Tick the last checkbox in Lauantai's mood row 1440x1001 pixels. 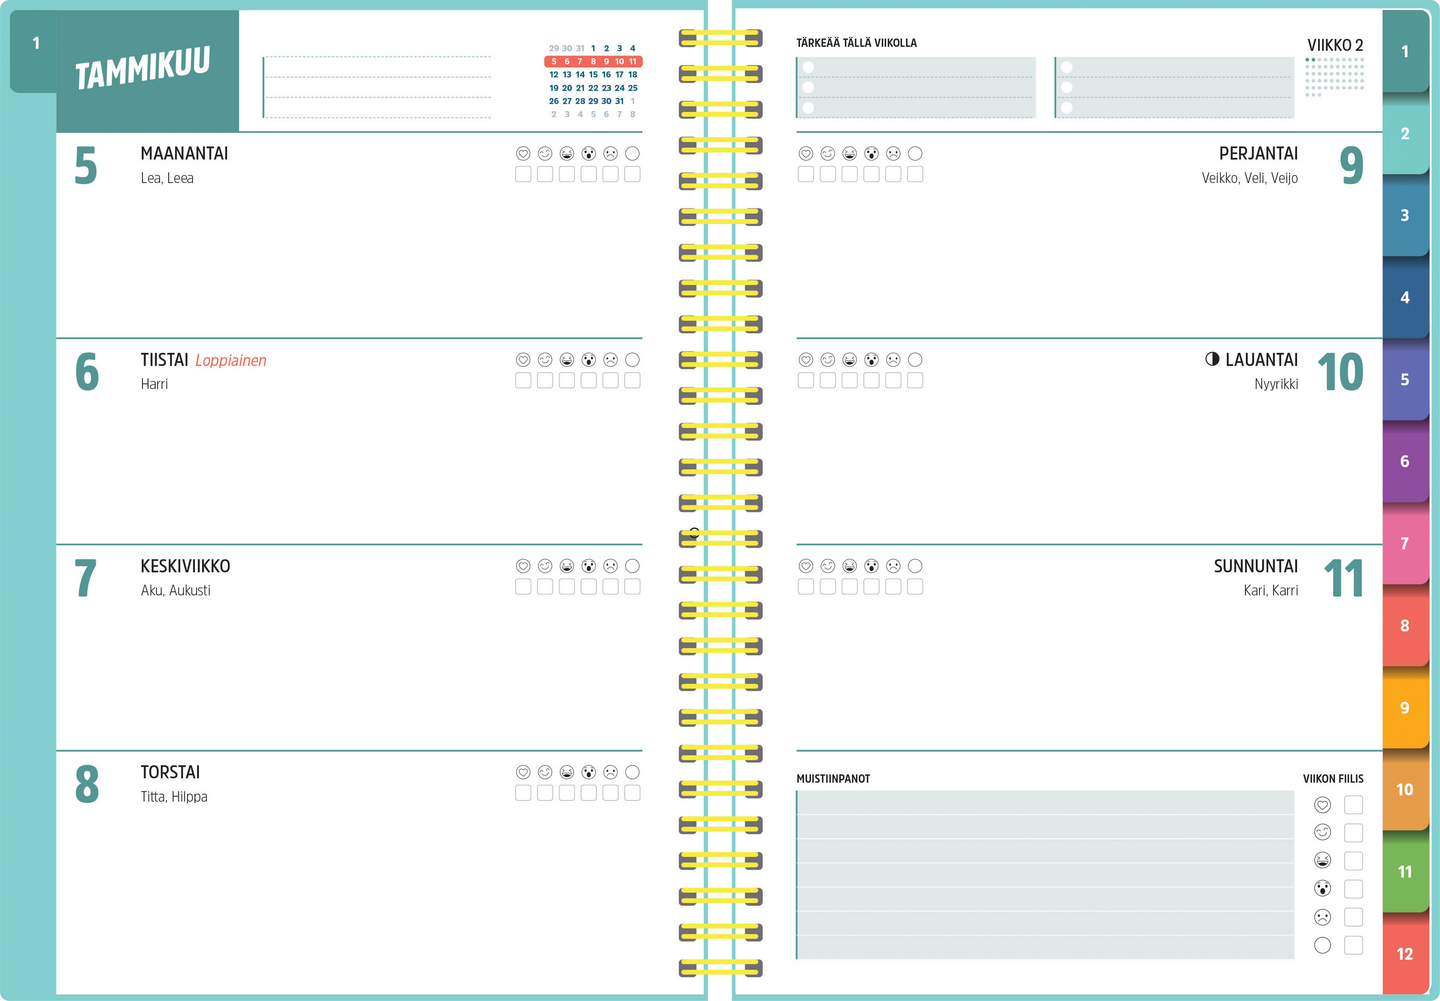pos(915,381)
